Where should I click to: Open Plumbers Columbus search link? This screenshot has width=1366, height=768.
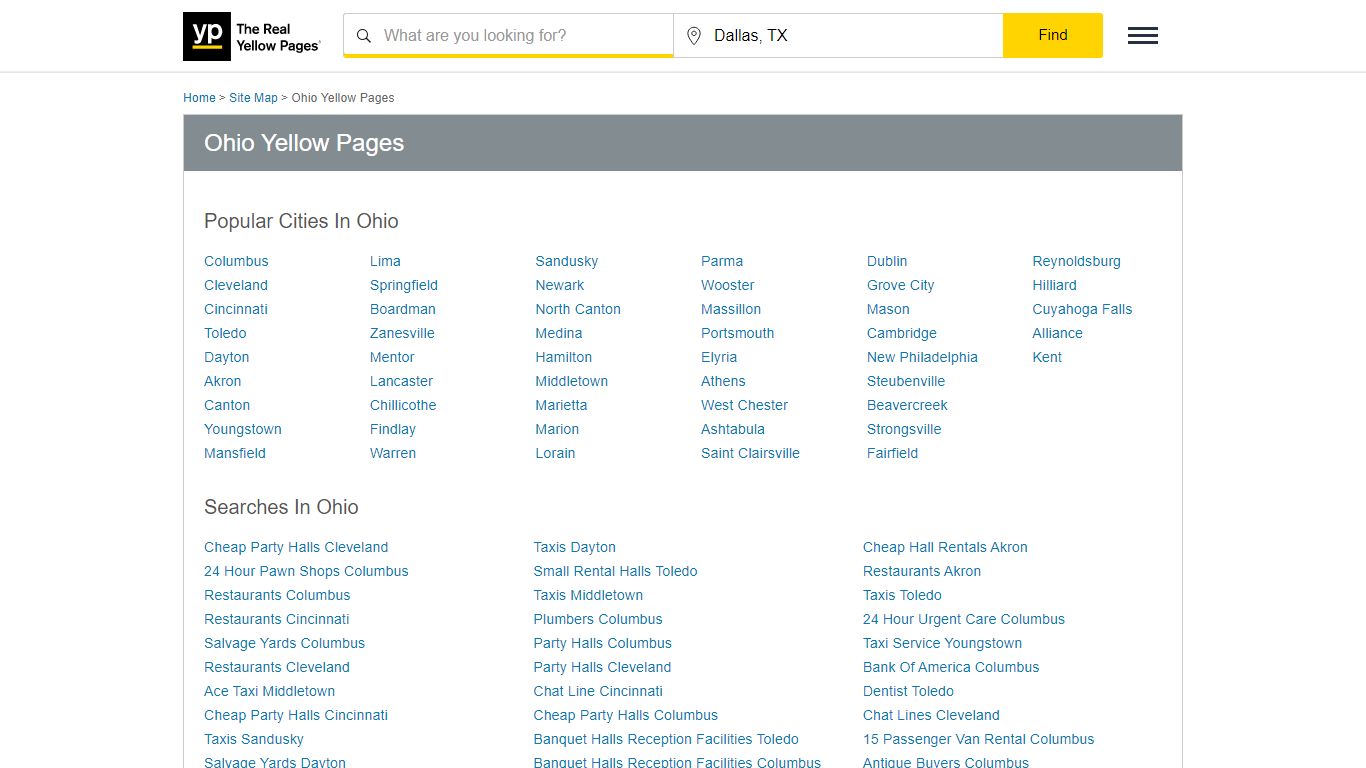pyautogui.click(x=598, y=619)
